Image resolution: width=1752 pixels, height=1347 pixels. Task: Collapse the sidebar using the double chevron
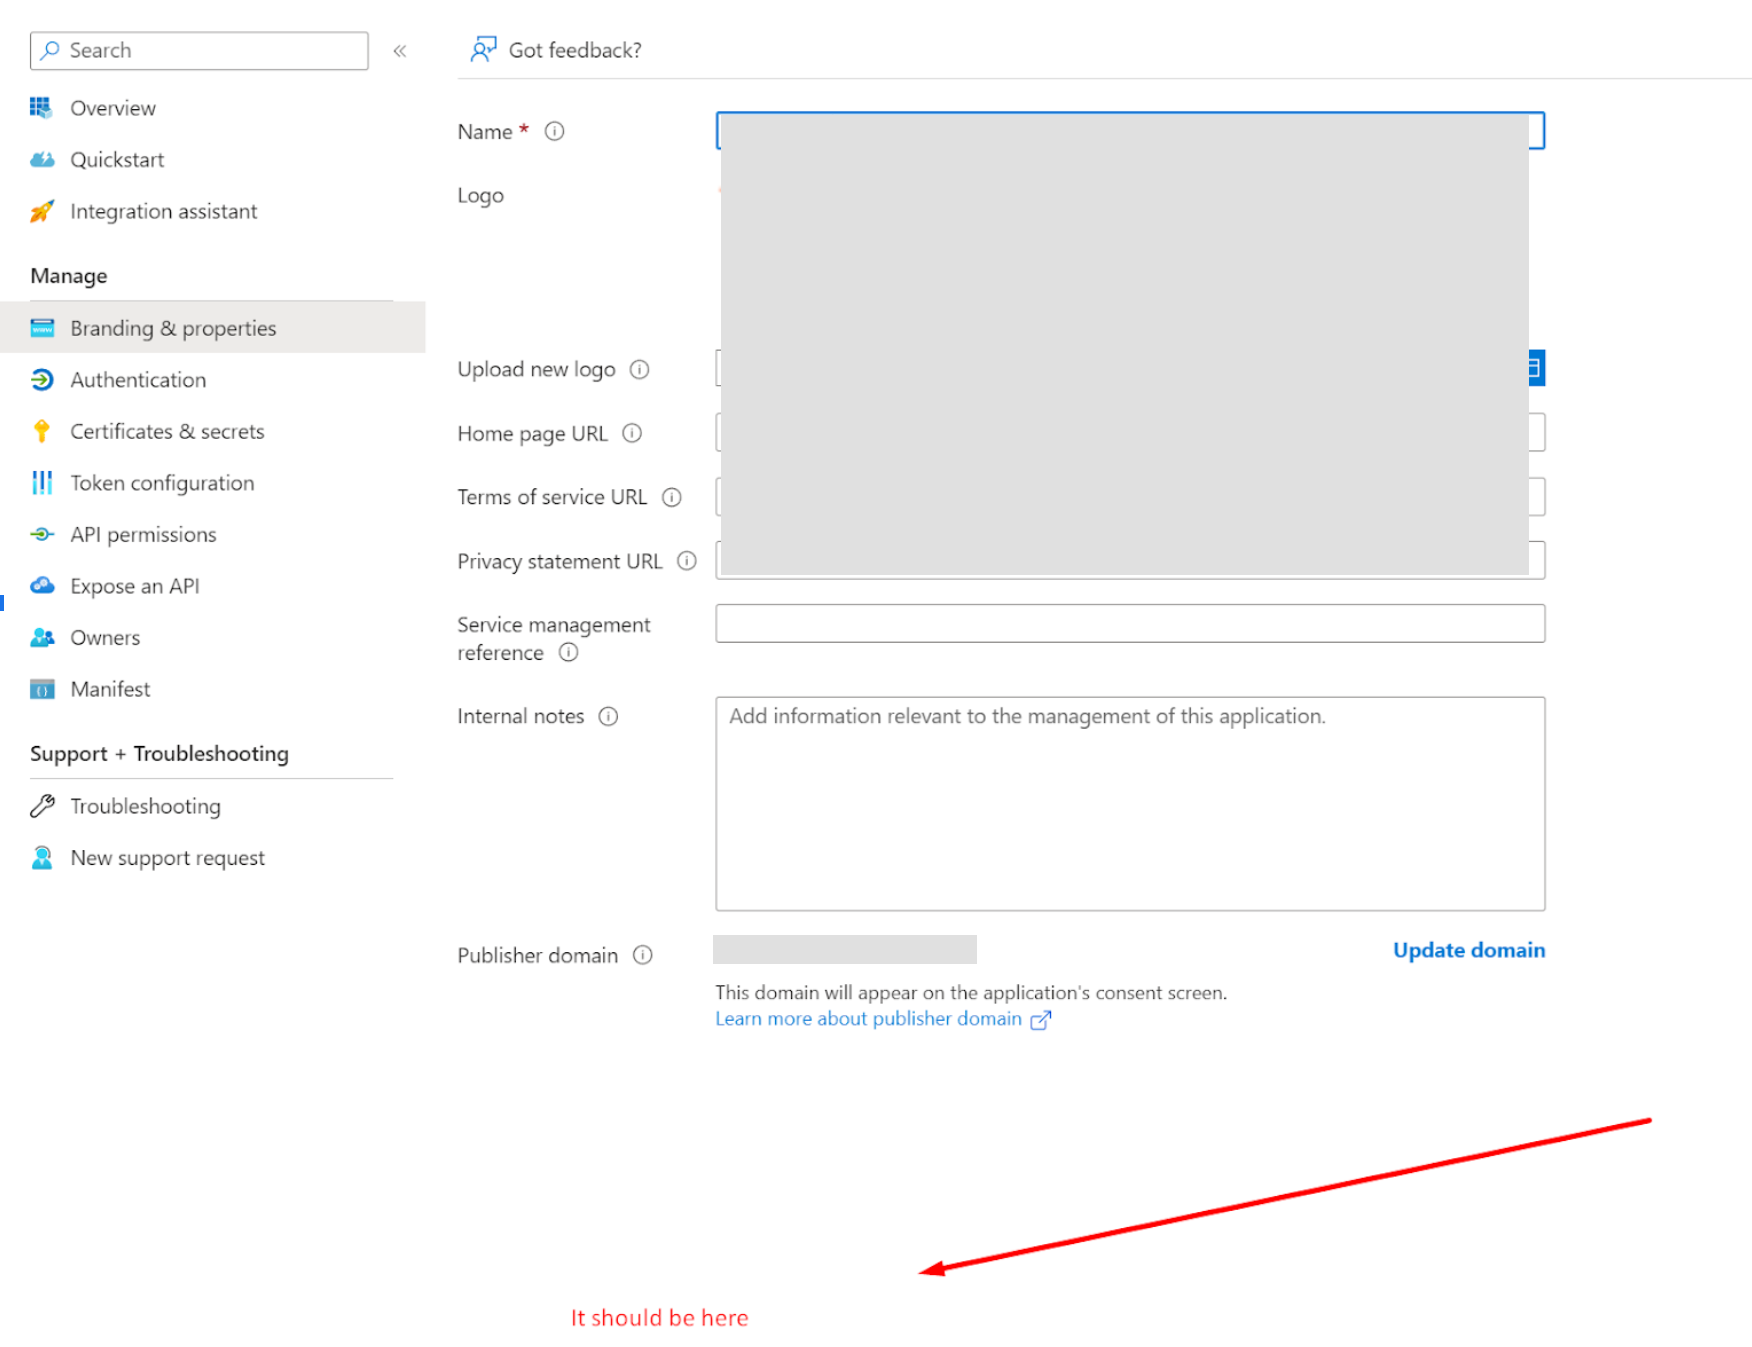pos(399,50)
